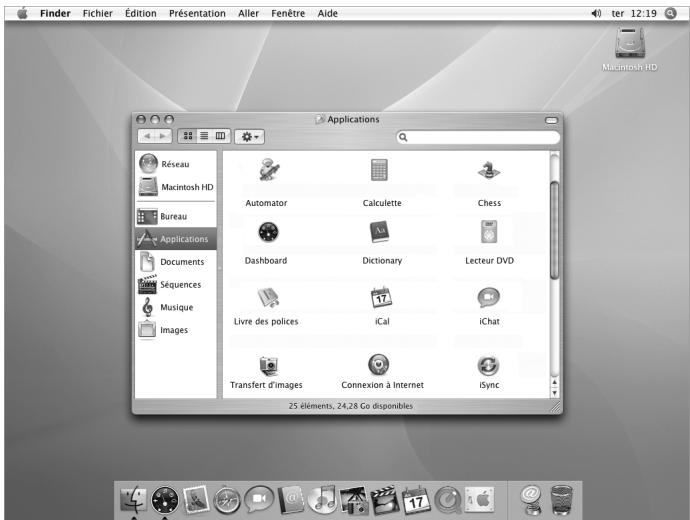The width and height of the screenshot is (690, 520).
Task: Go back with the left arrow button
Action: [x=147, y=136]
